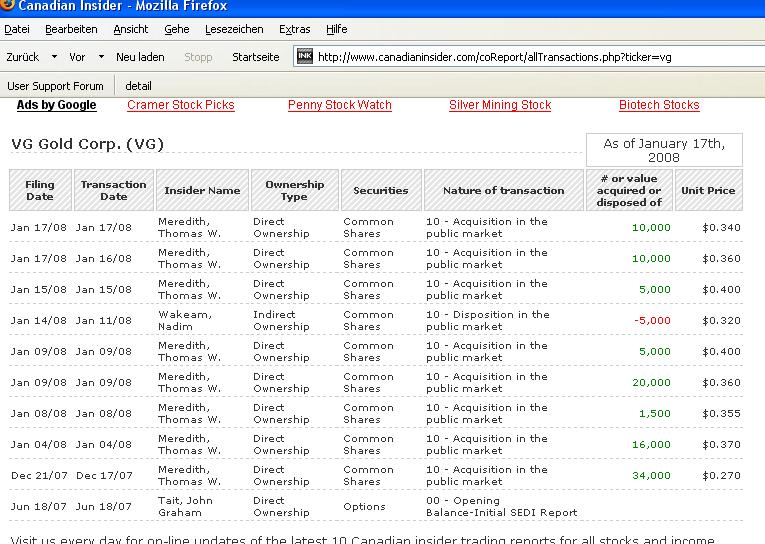This screenshot has width=765, height=544.
Task: Open the User Support Forum bookmark
Action: (55, 86)
